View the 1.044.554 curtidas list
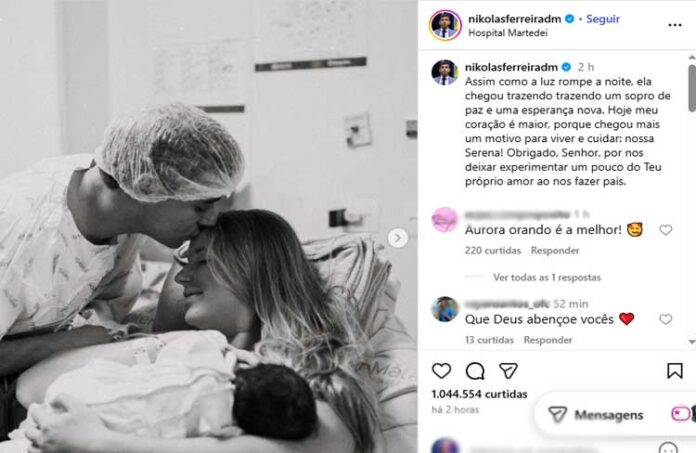The height and width of the screenshot is (453, 696). coord(479,394)
